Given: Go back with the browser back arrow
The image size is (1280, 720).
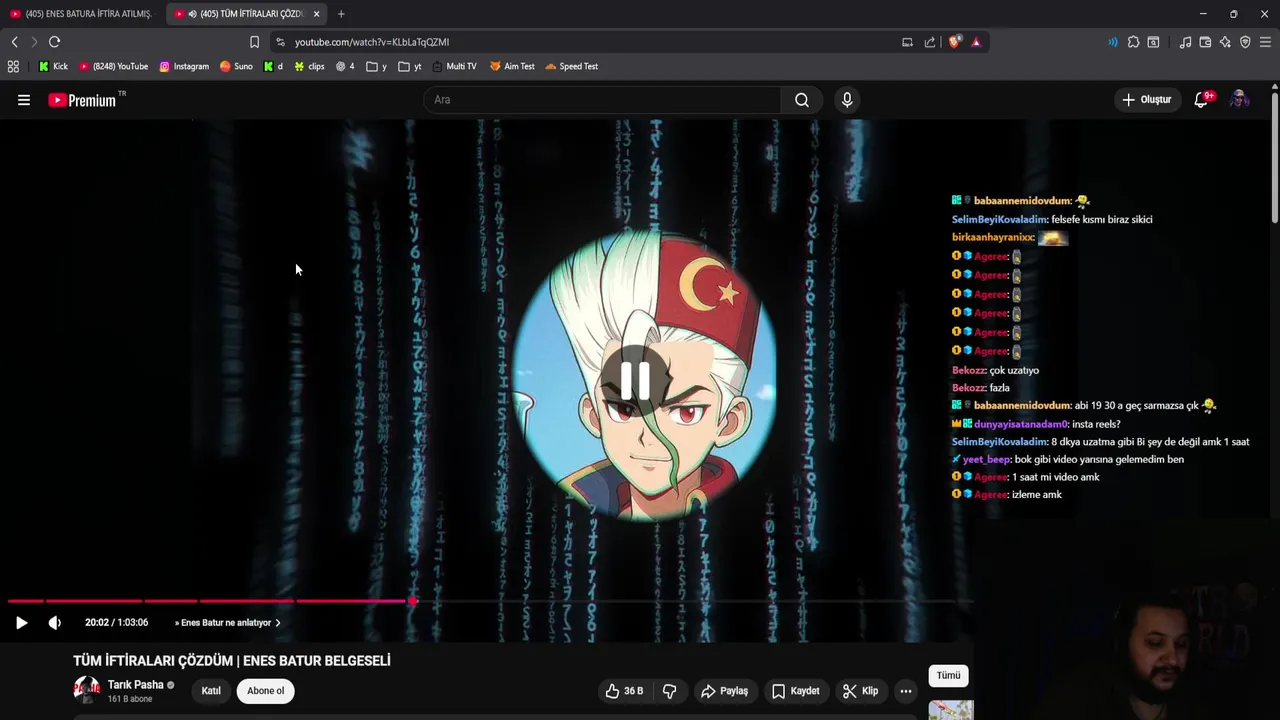Looking at the screenshot, I should coord(14,42).
